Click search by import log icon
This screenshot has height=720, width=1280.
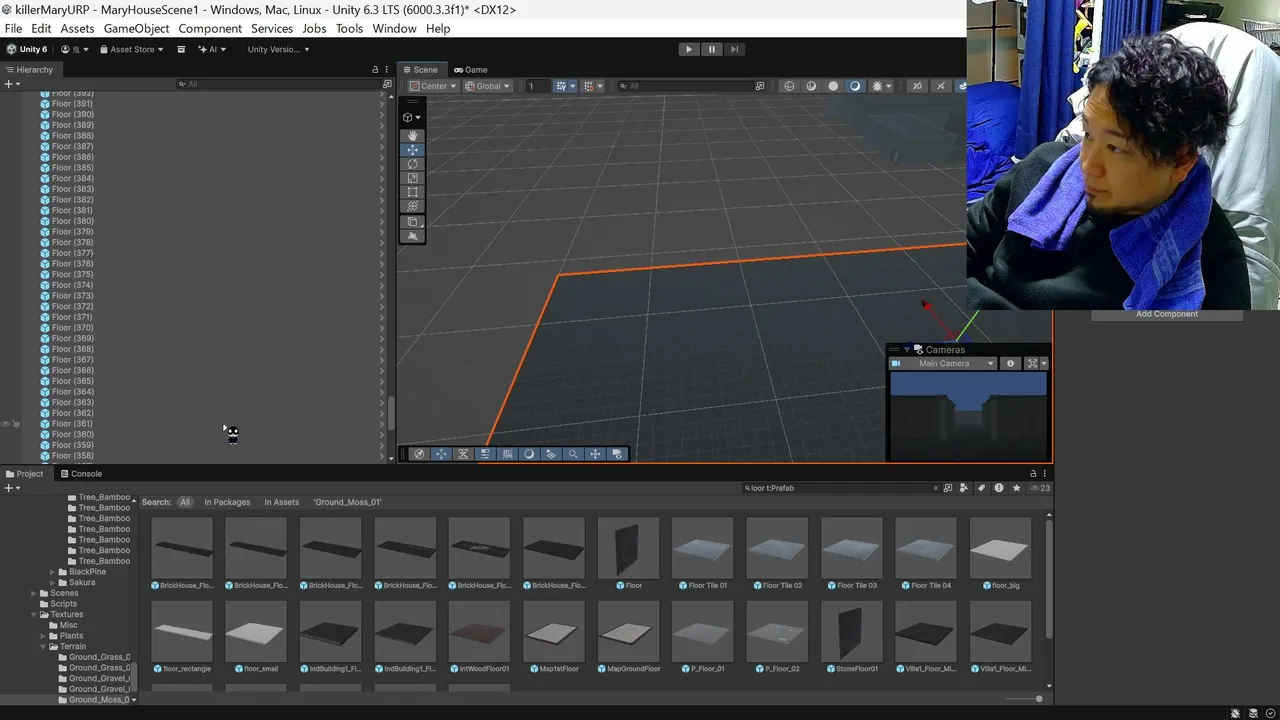999,488
